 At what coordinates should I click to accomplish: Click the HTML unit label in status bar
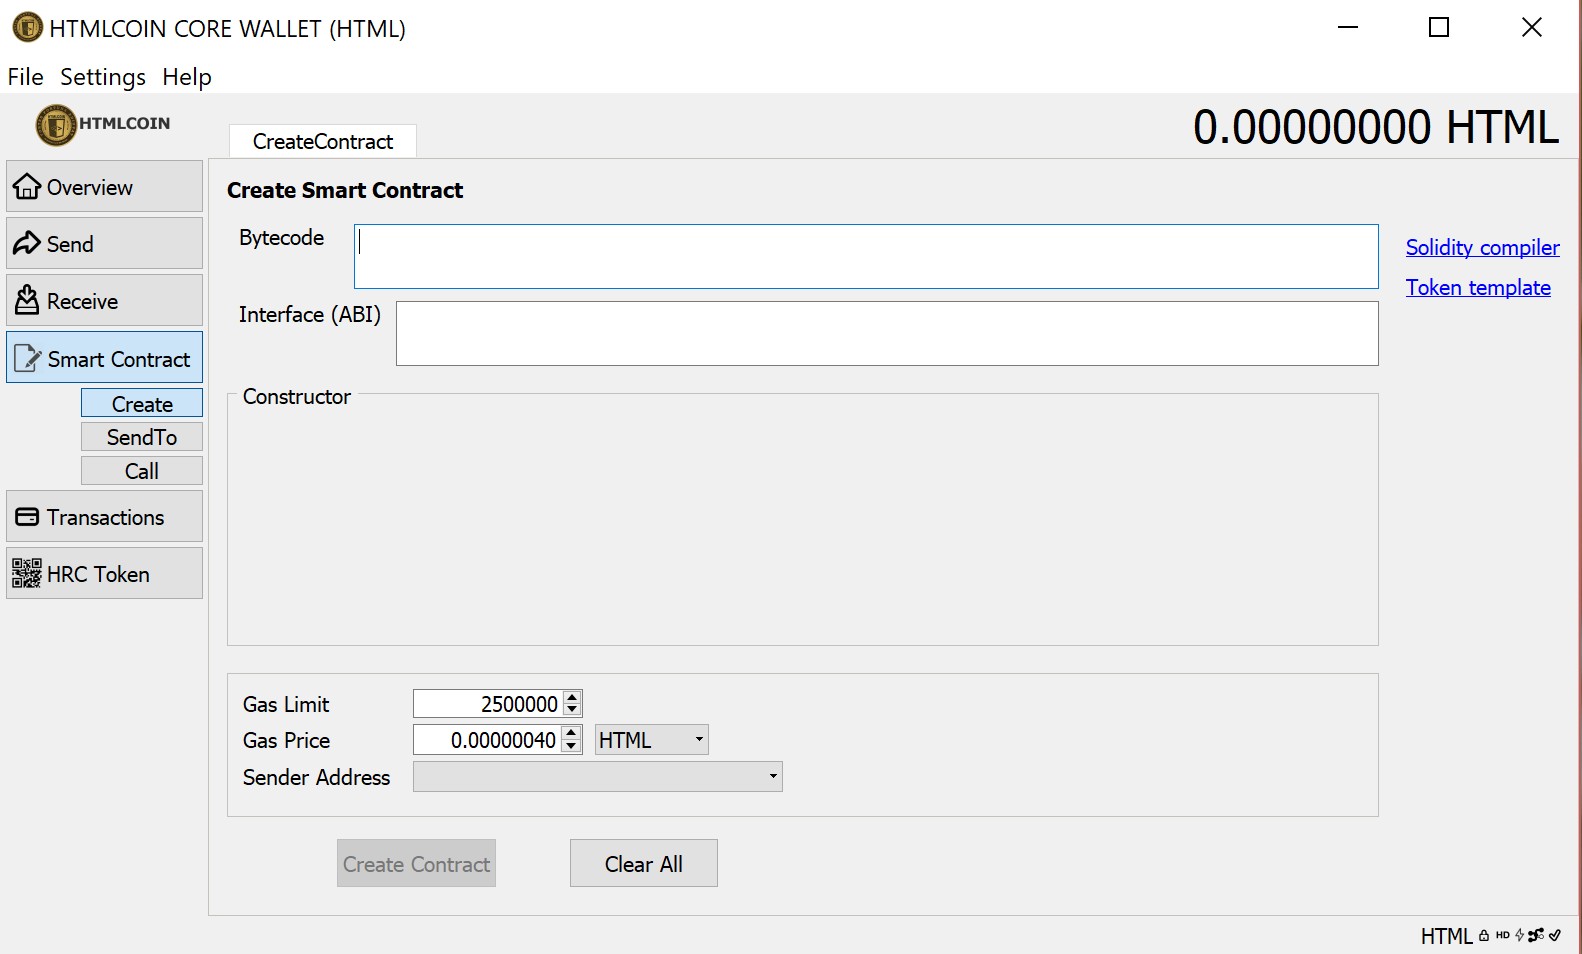(1446, 936)
